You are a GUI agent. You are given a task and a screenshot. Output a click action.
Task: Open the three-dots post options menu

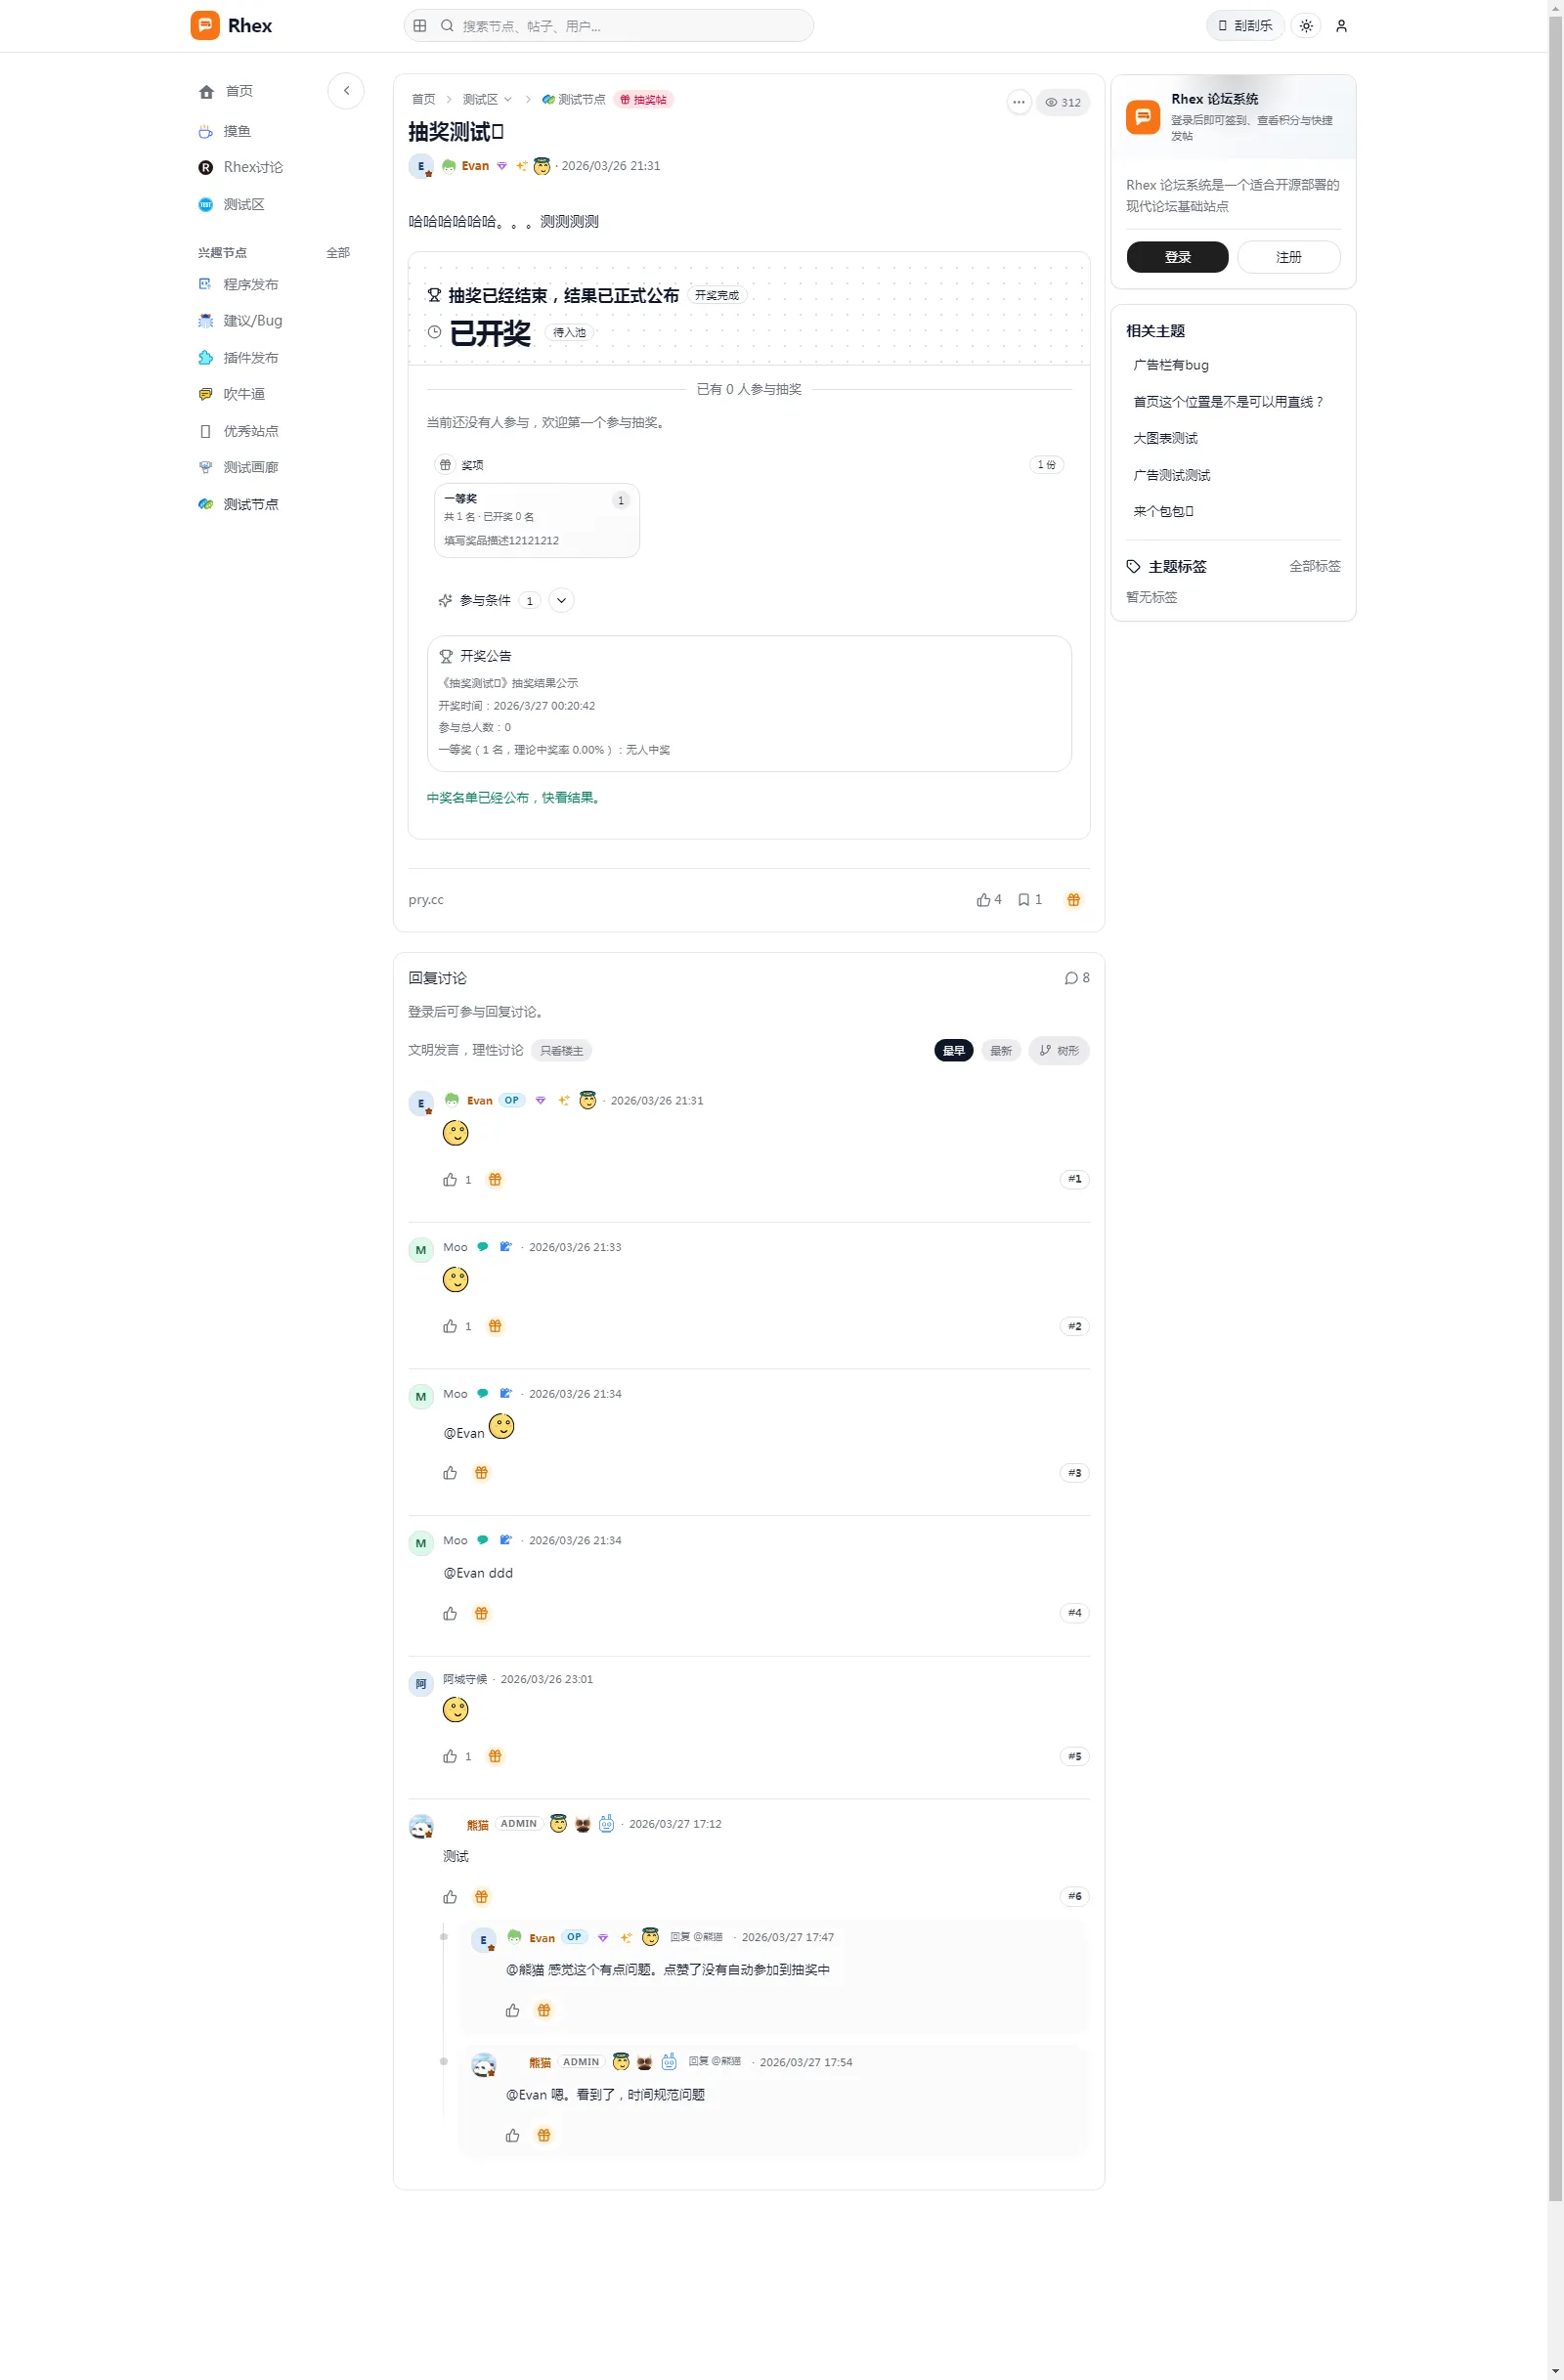(1019, 102)
